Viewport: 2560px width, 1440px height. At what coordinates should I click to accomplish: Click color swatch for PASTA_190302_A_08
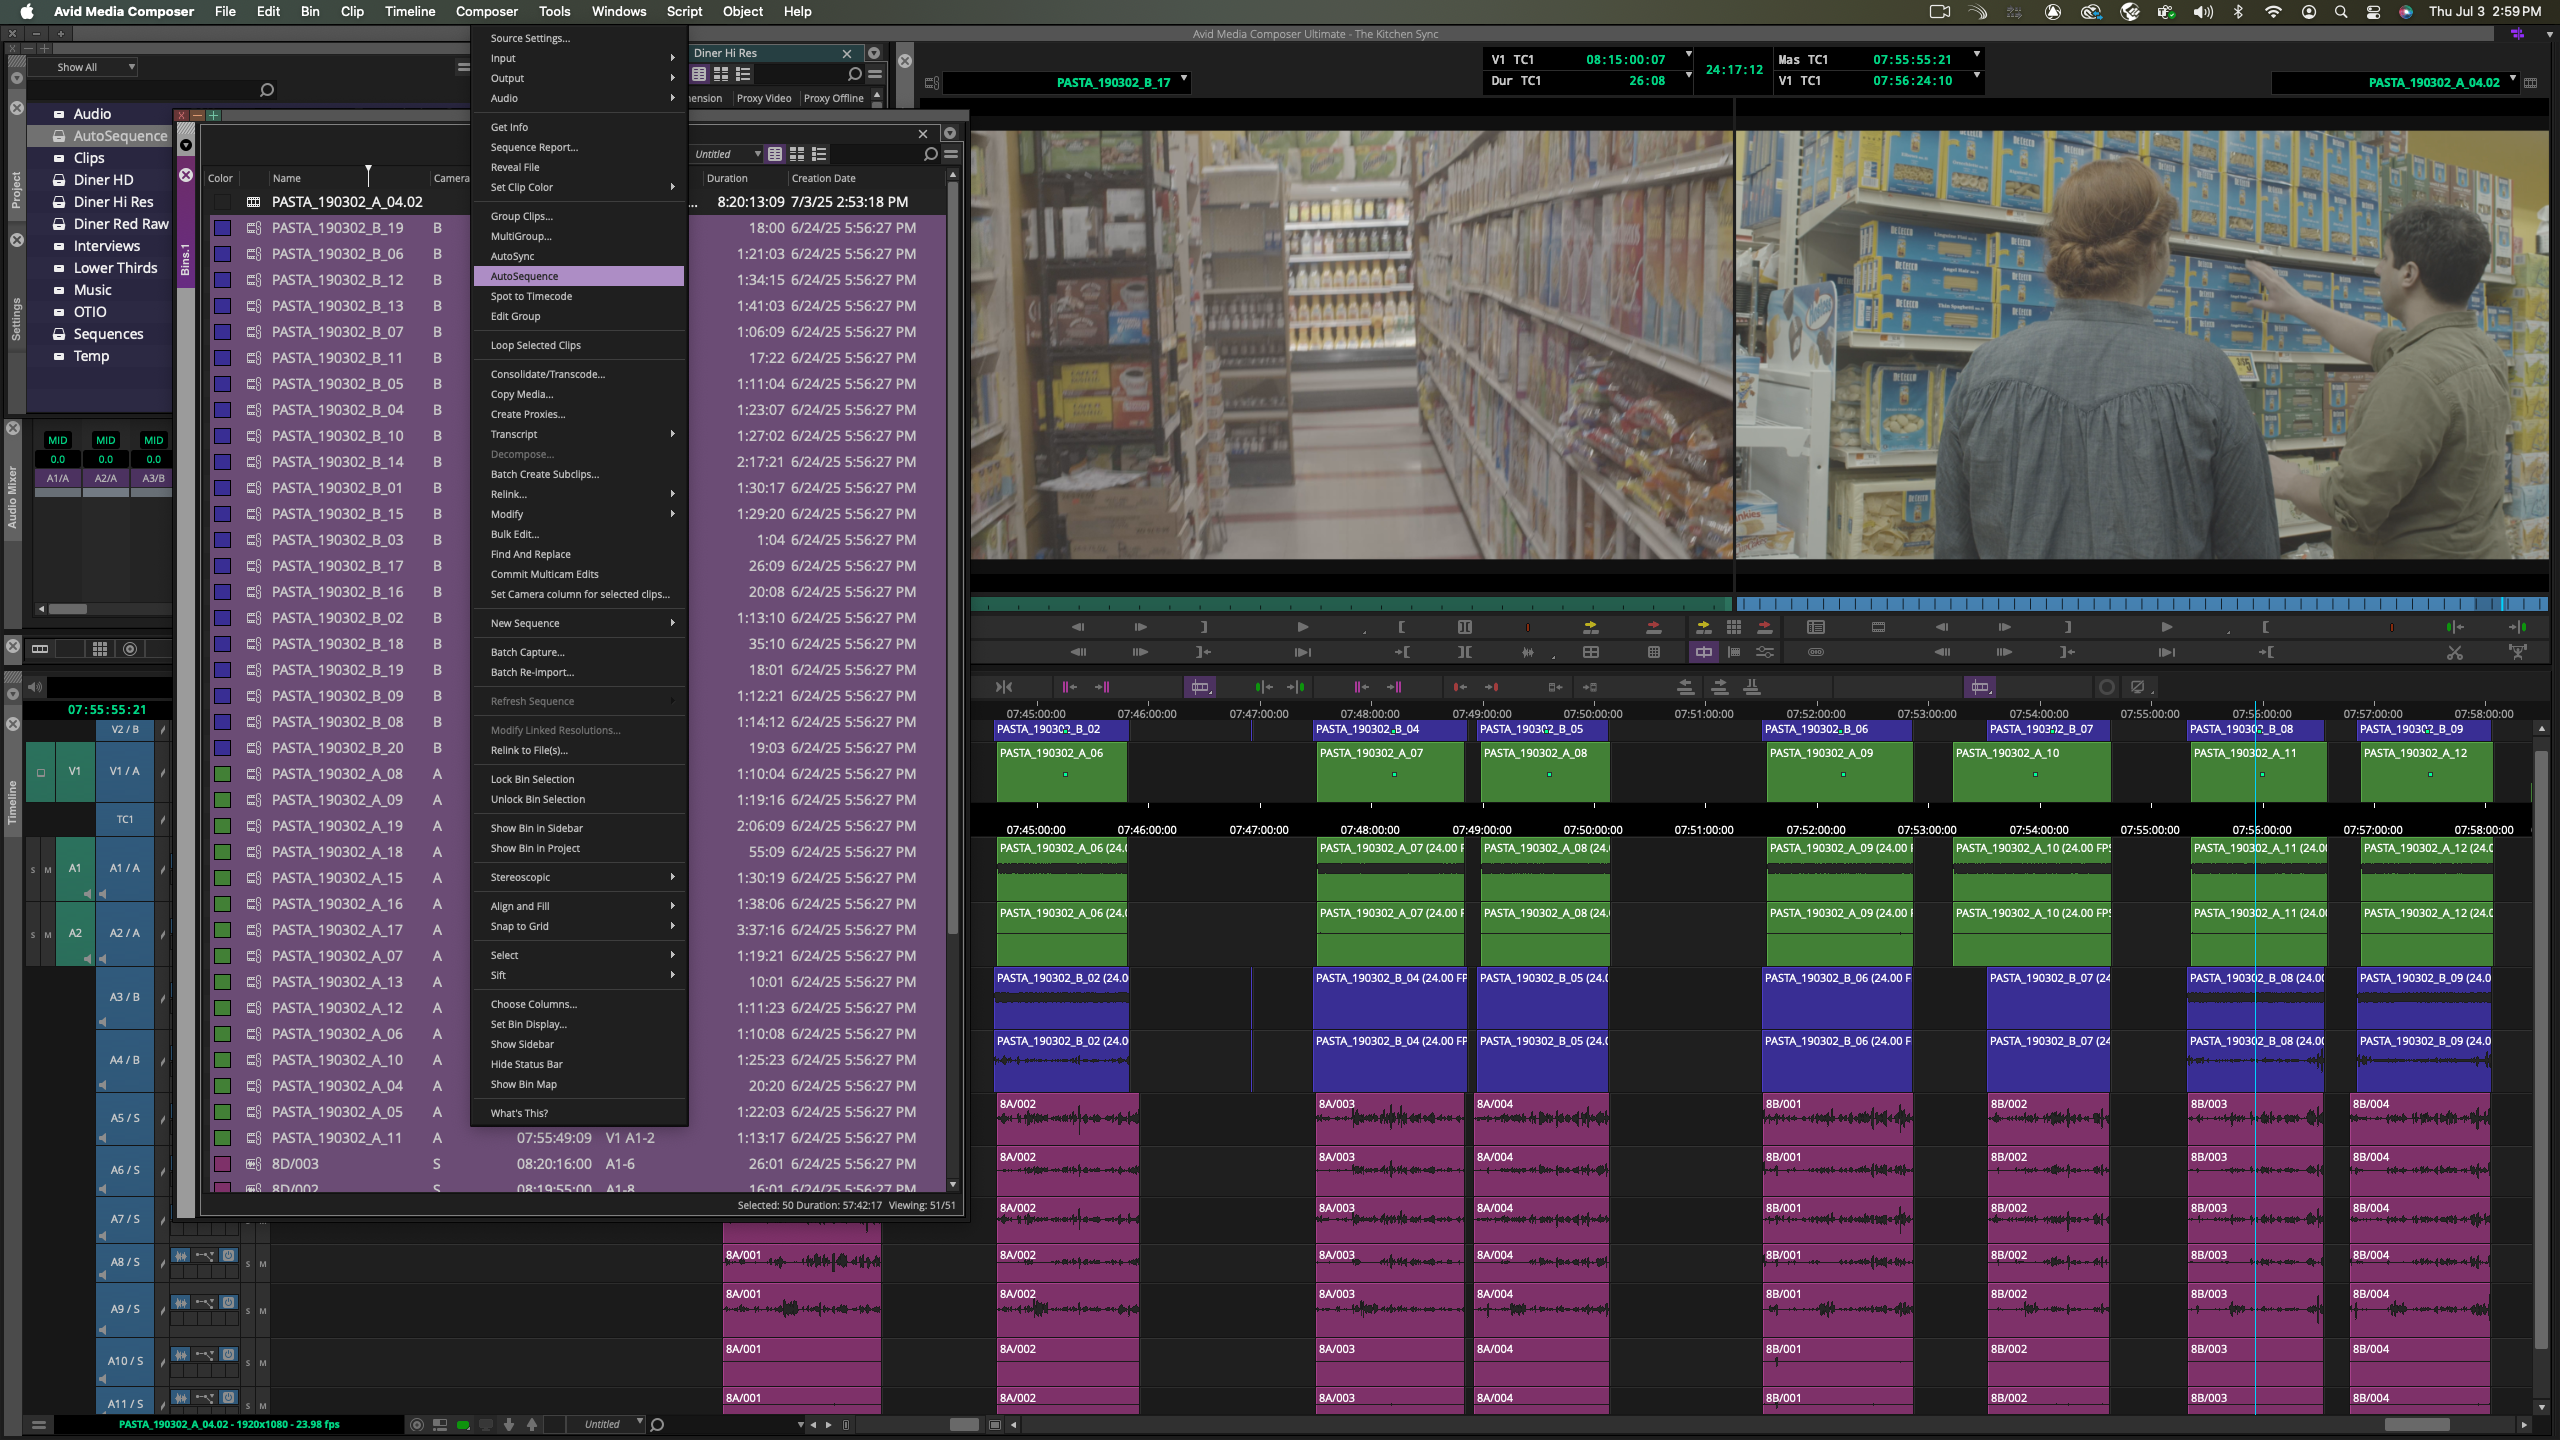click(x=223, y=774)
